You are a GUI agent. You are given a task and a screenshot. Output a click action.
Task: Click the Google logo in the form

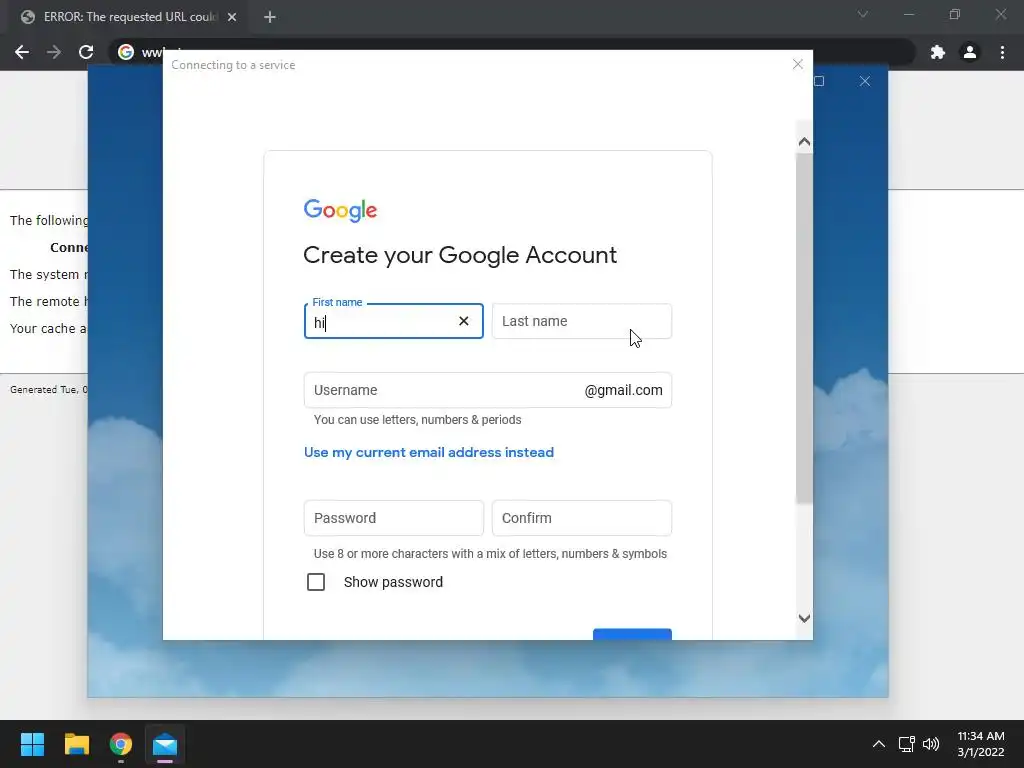pyautogui.click(x=340, y=210)
